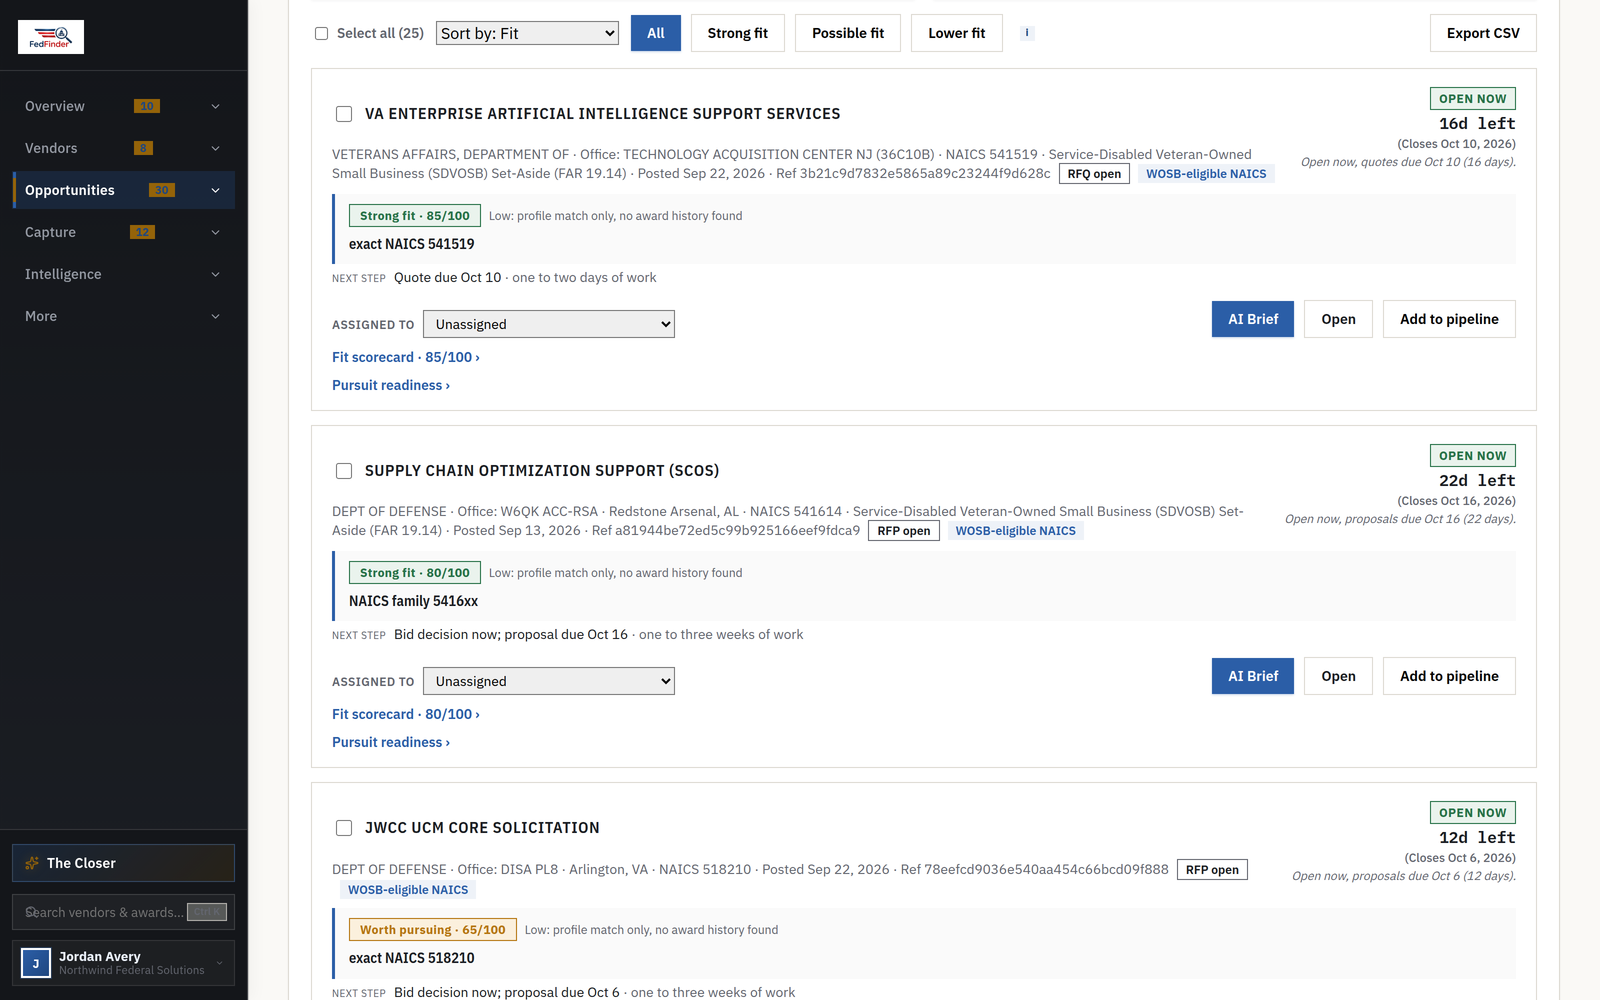Click Jordan Avery's avatar icon
1600x1000 pixels.
coord(36,963)
